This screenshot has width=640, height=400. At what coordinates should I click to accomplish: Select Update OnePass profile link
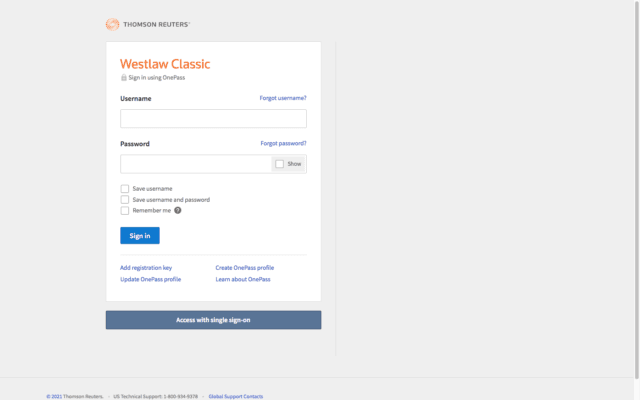[x=150, y=279]
